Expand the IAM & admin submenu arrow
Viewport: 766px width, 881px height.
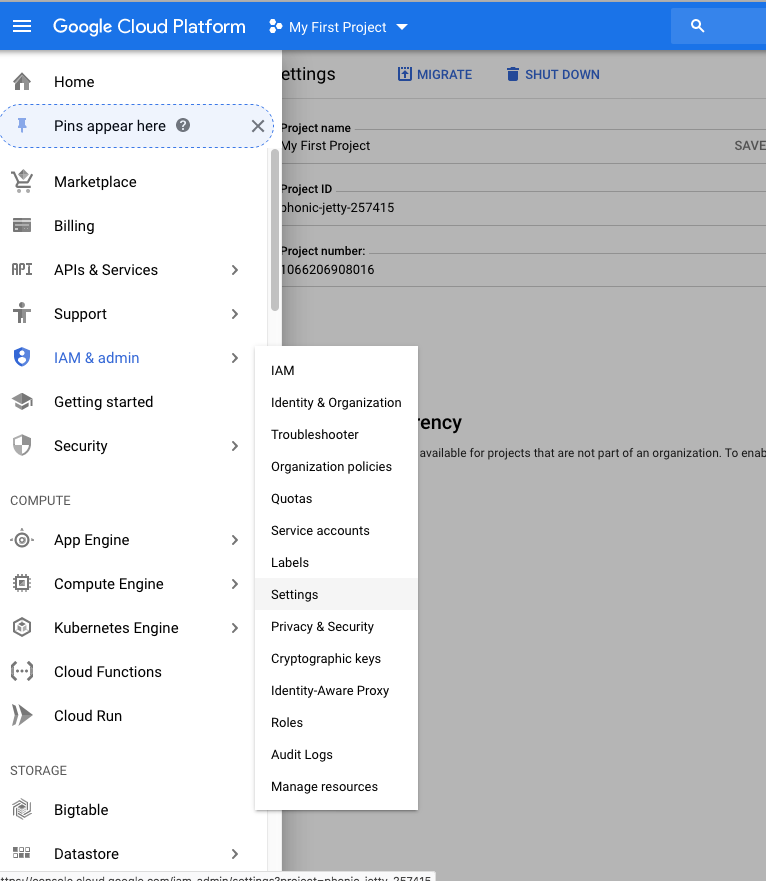tap(235, 357)
